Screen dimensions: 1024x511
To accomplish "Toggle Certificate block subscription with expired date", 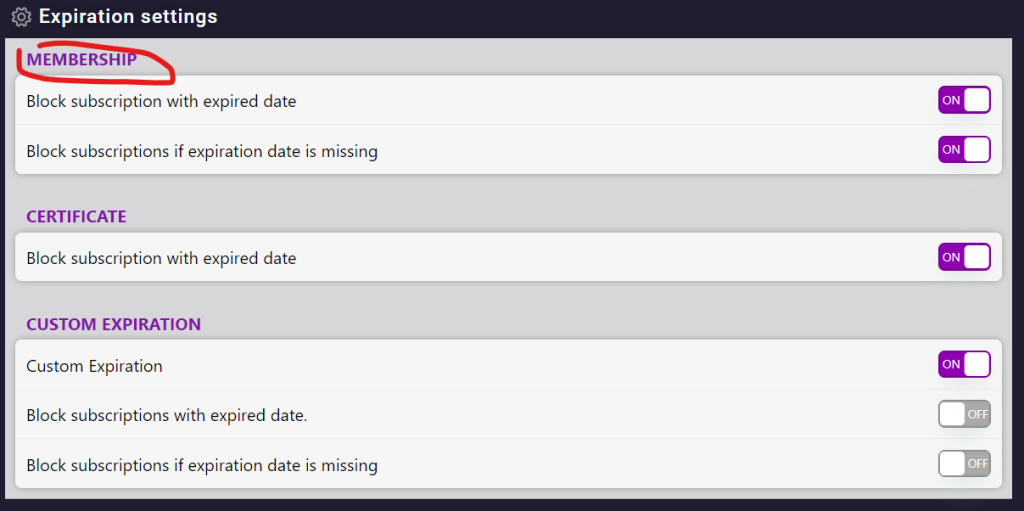I will (x=964, y=257).
